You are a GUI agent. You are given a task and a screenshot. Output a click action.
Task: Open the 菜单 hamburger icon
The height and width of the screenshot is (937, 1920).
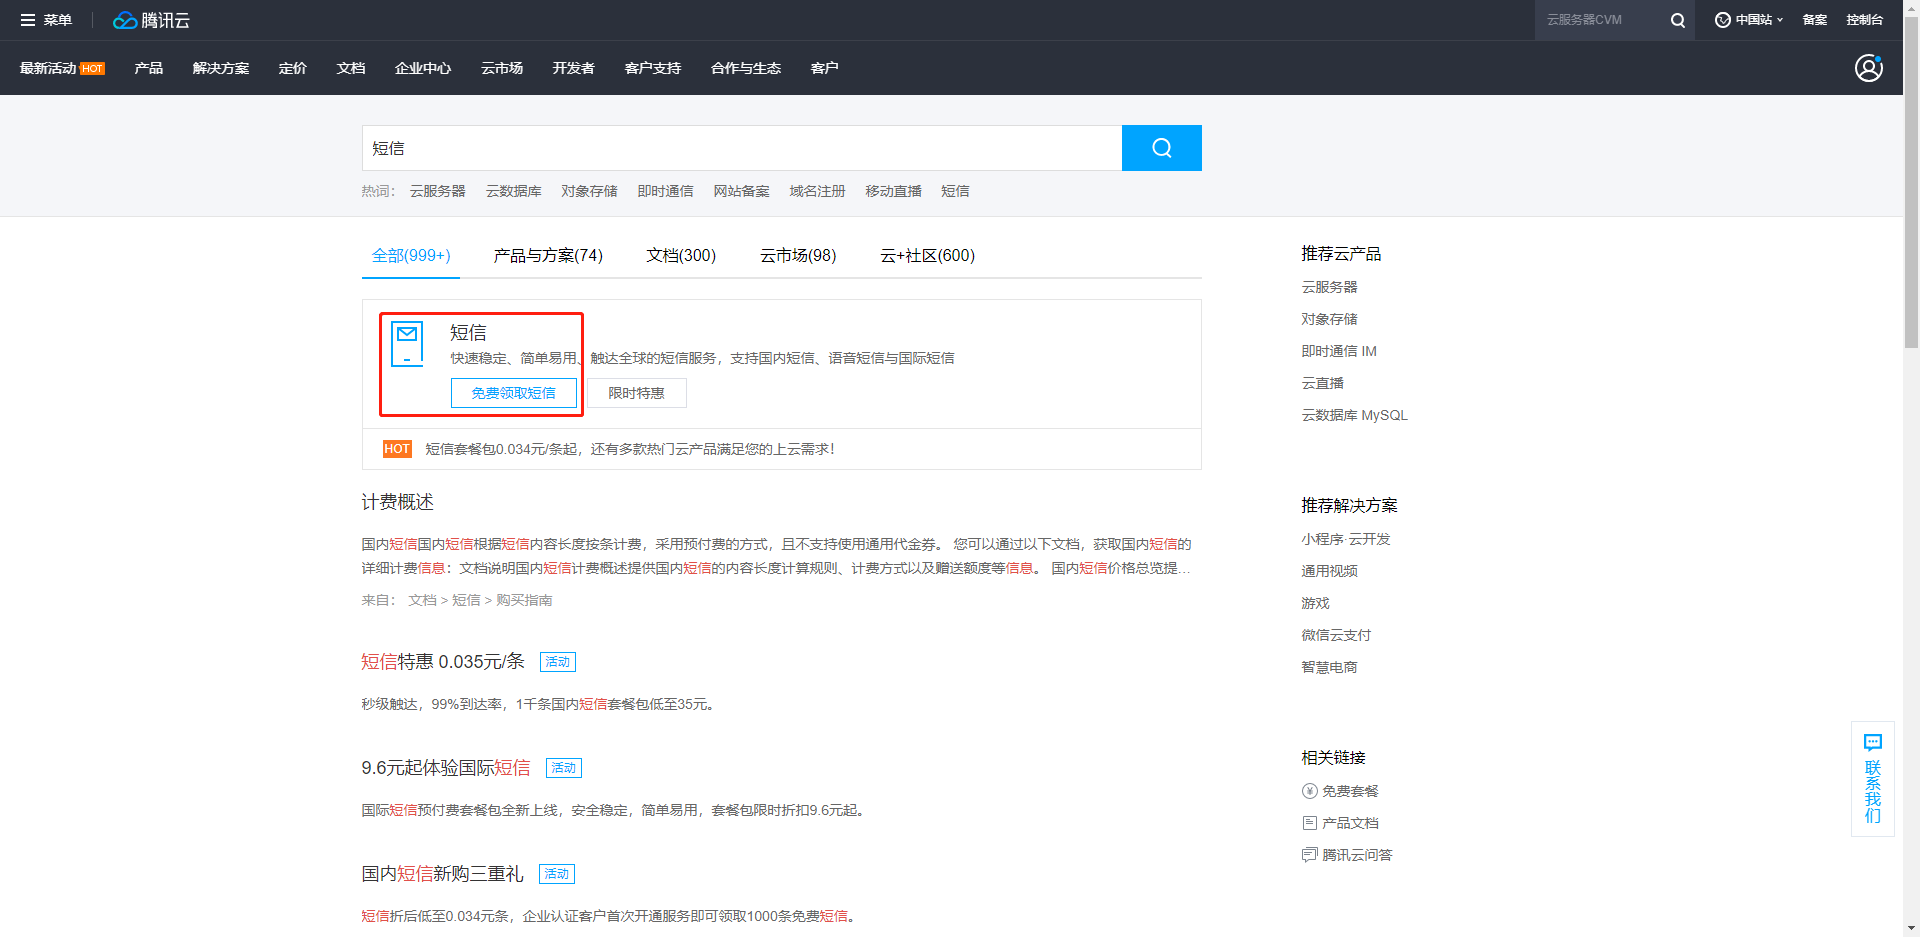click(28, 20)
